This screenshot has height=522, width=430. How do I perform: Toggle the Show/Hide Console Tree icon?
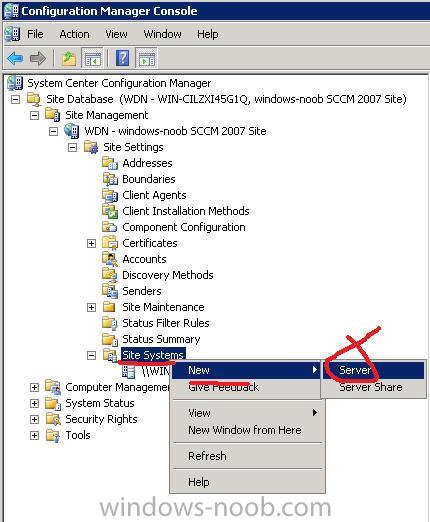93,58
